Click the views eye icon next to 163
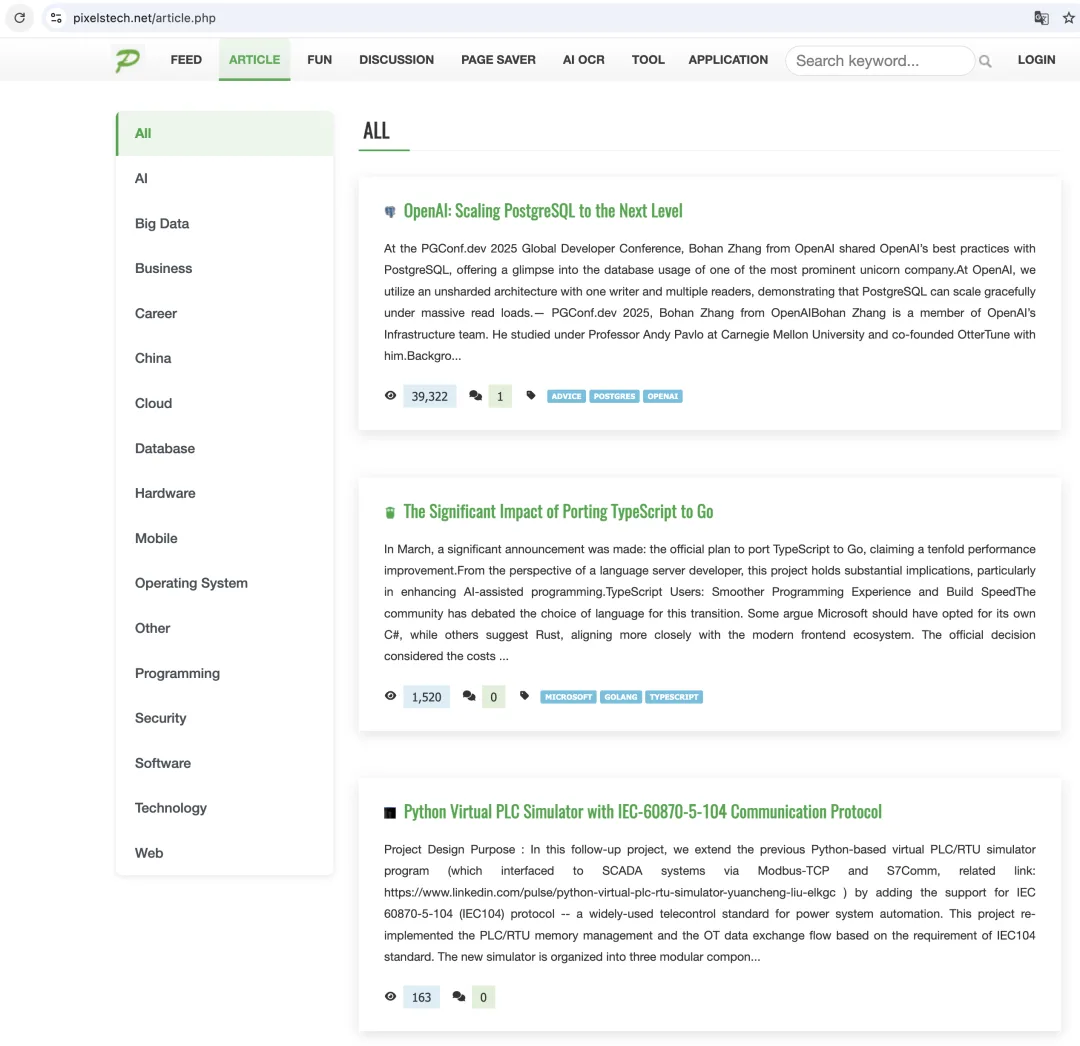This screenshot has height=1046, width=1080. click(391, 996)
